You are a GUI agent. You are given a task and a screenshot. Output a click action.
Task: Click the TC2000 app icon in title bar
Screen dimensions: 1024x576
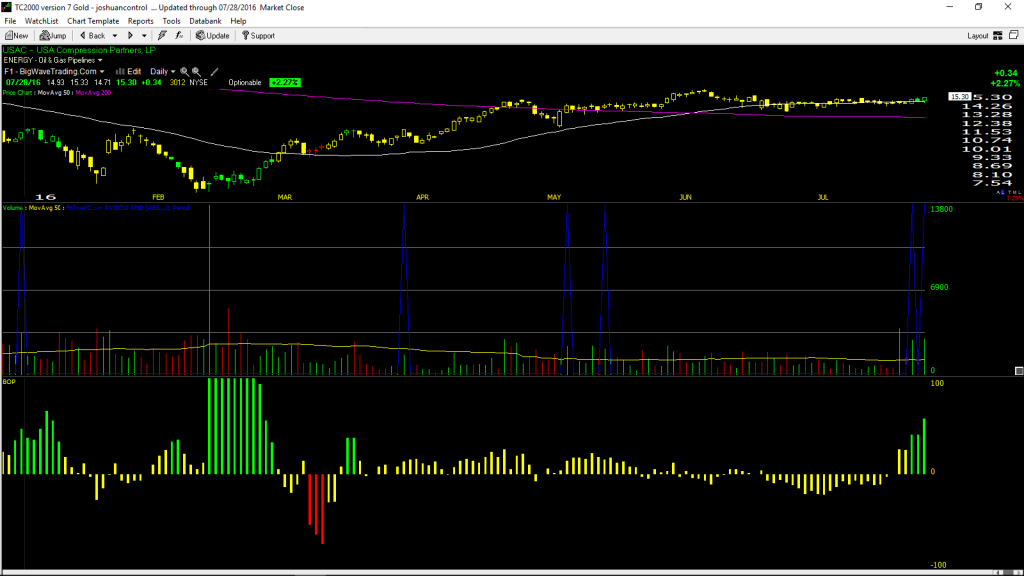pyautogui.click(x=7, y=7)
